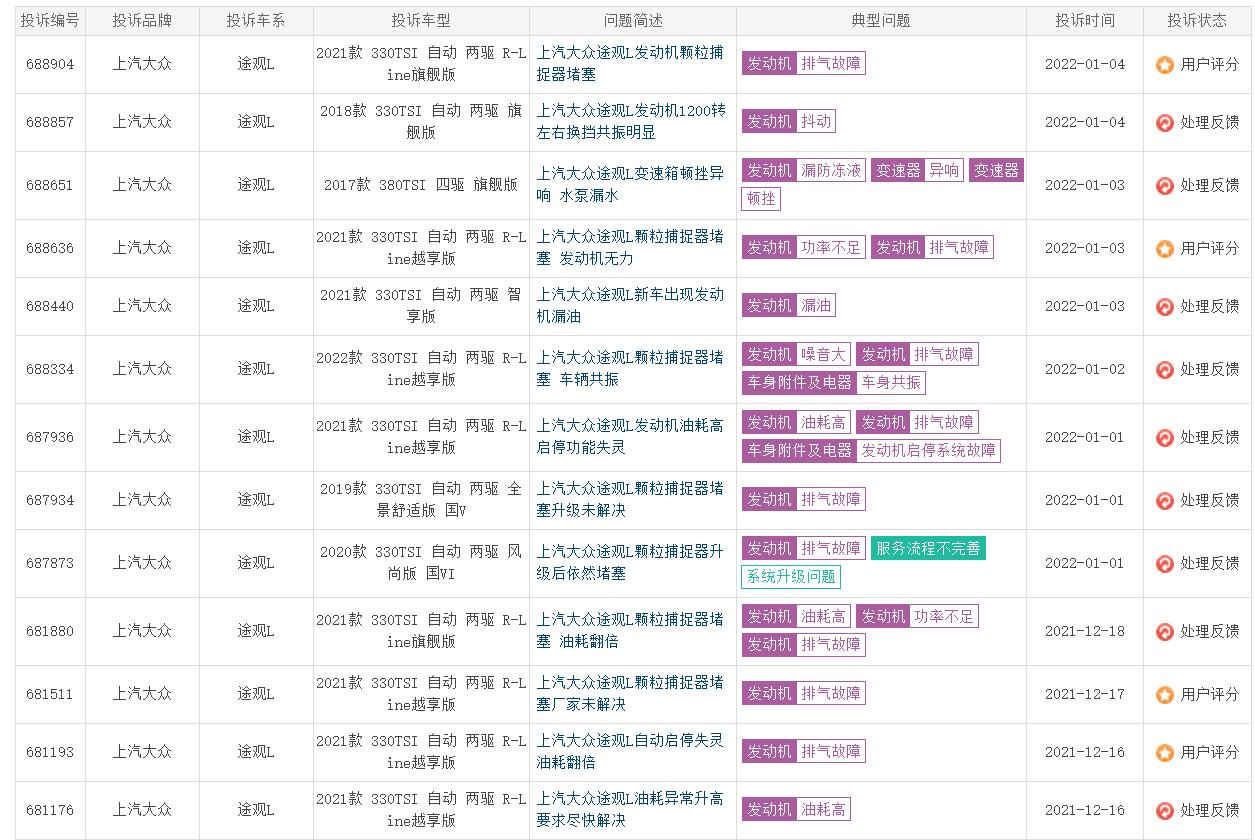This screenshot has width=1255, height=840.
Task: Click the 投诉时间 column header
Action: 1084,20
